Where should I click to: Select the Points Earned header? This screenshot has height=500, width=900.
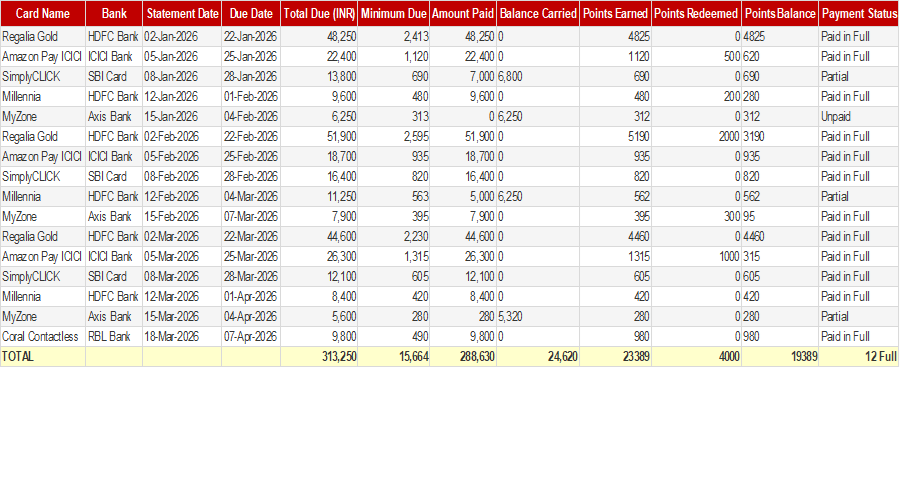pyautogui.click(x=615, y=14)
